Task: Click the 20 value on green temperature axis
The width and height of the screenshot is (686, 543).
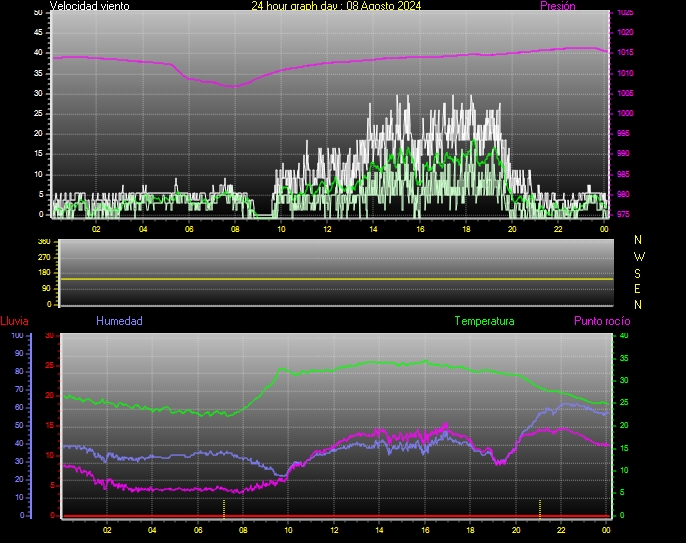Action: pyautogui.click(x=624, y=426)
